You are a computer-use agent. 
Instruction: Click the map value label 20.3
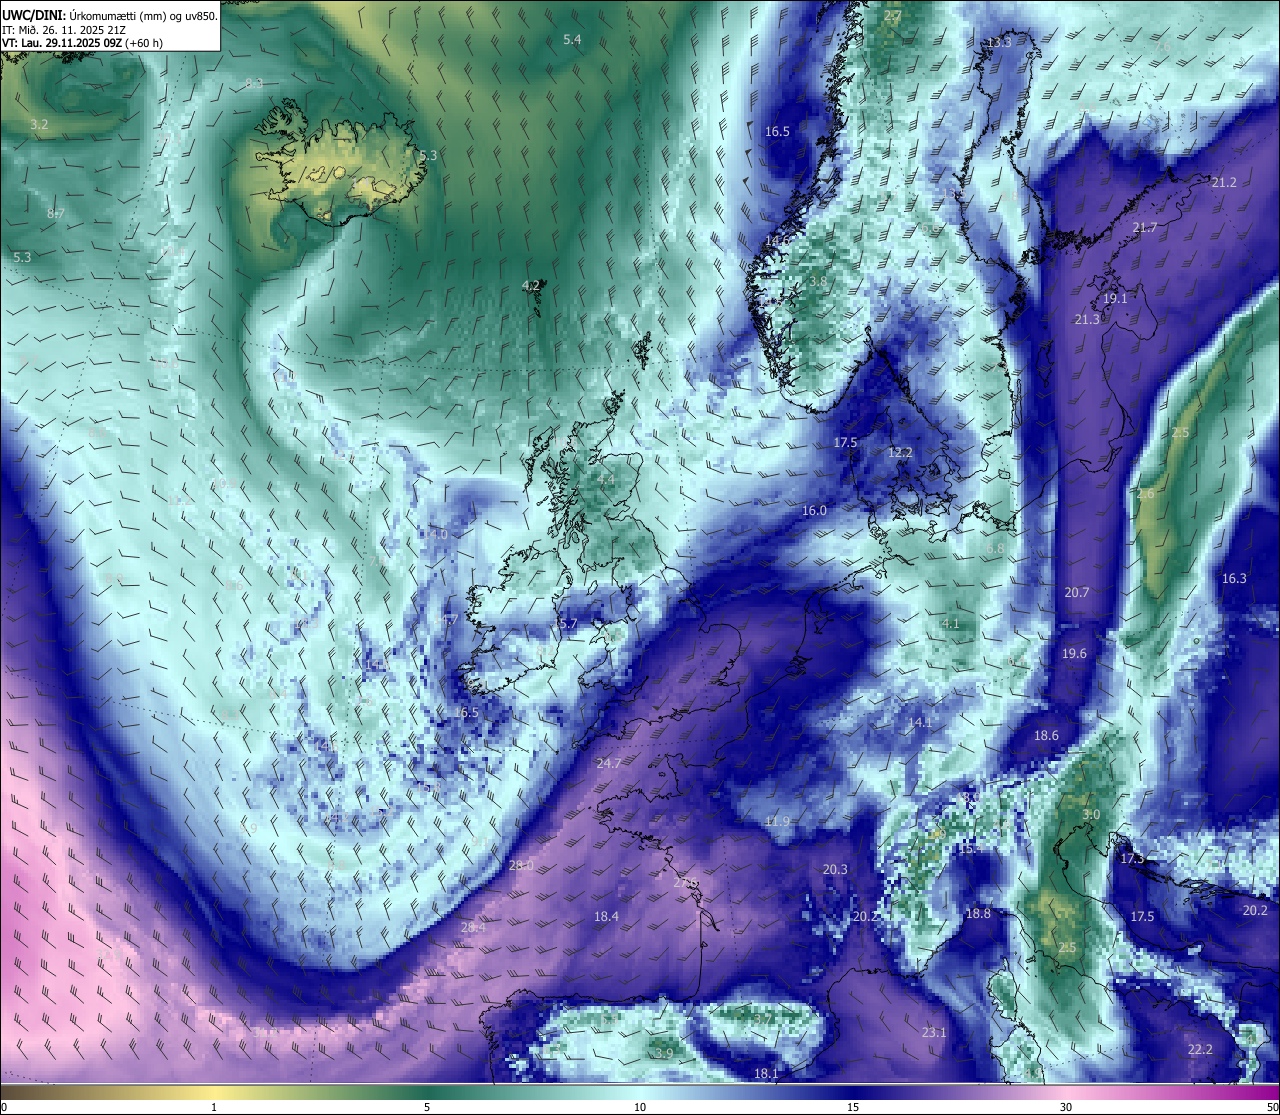(835, 870)
